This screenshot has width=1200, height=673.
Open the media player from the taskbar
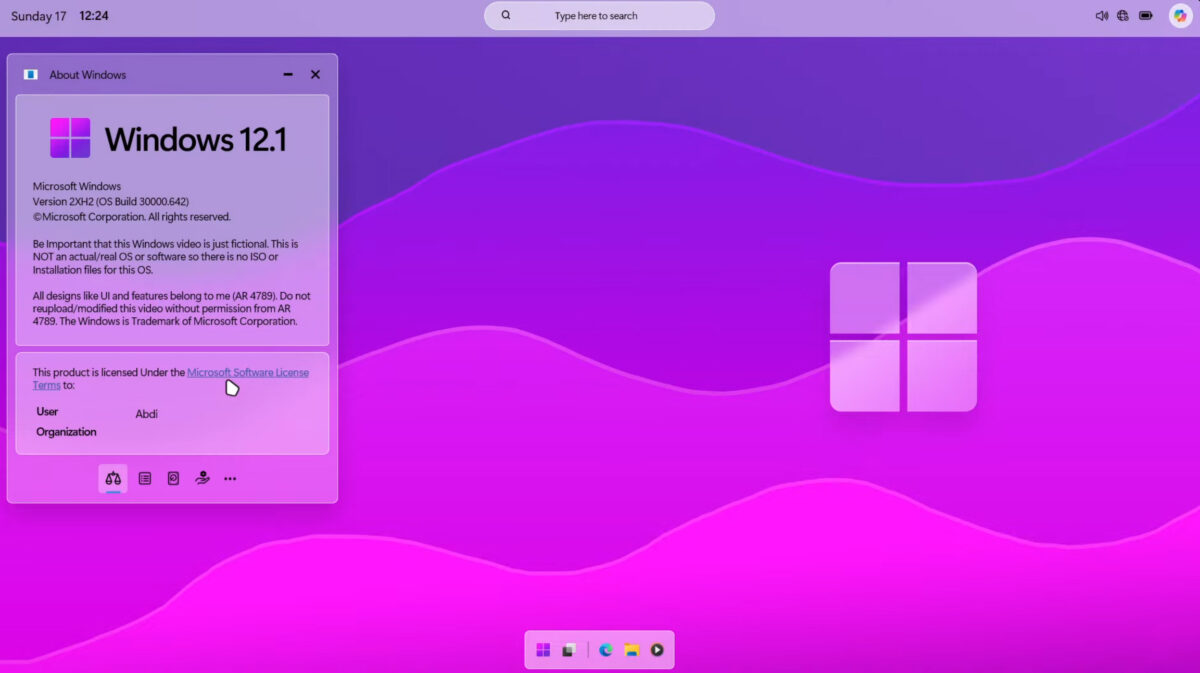coord(657,649)
